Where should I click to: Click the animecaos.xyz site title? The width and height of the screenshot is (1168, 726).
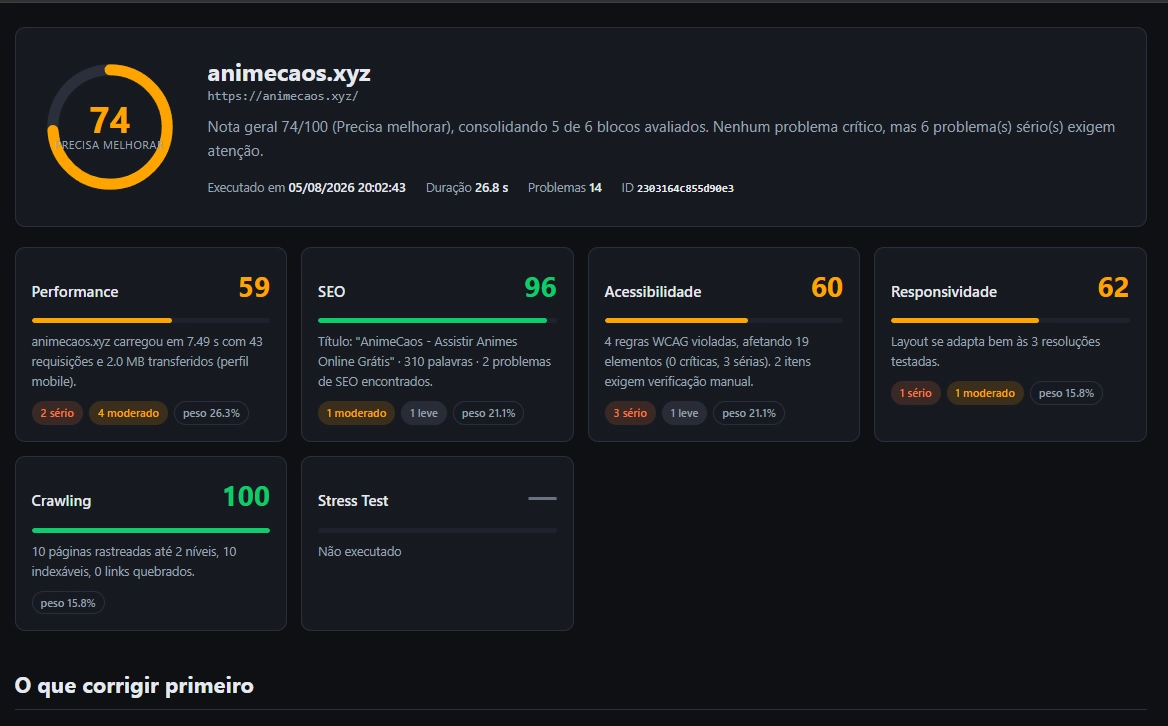point(289,73)
